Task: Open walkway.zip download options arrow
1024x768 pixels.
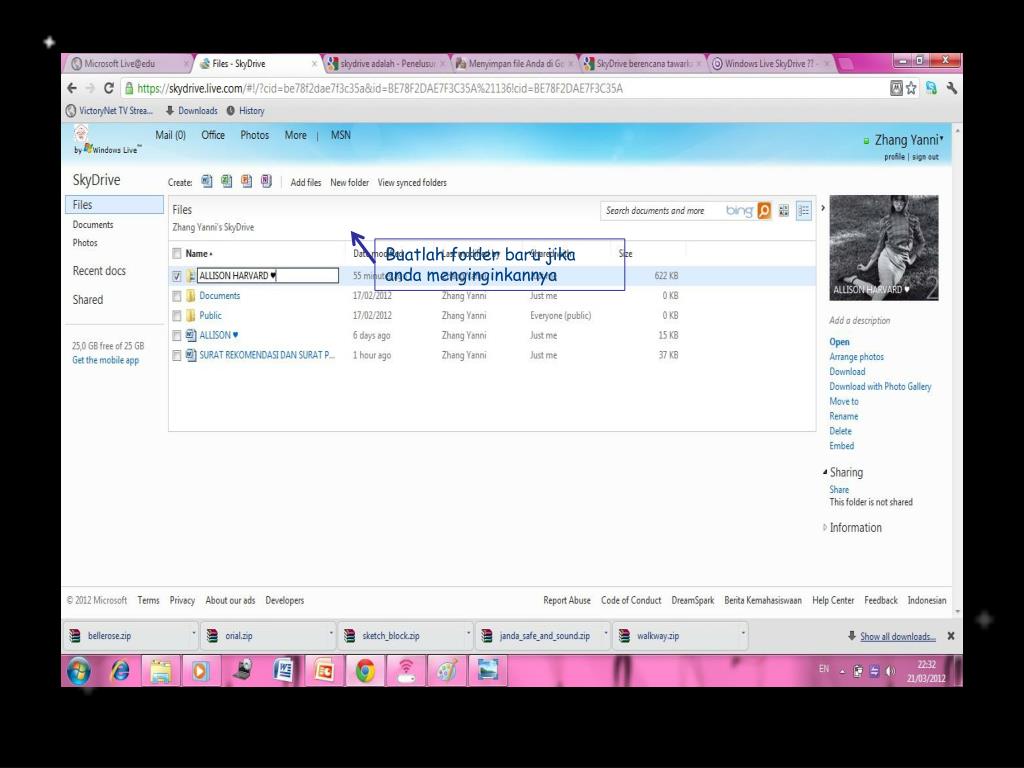Action: click(x=743, y=633)
